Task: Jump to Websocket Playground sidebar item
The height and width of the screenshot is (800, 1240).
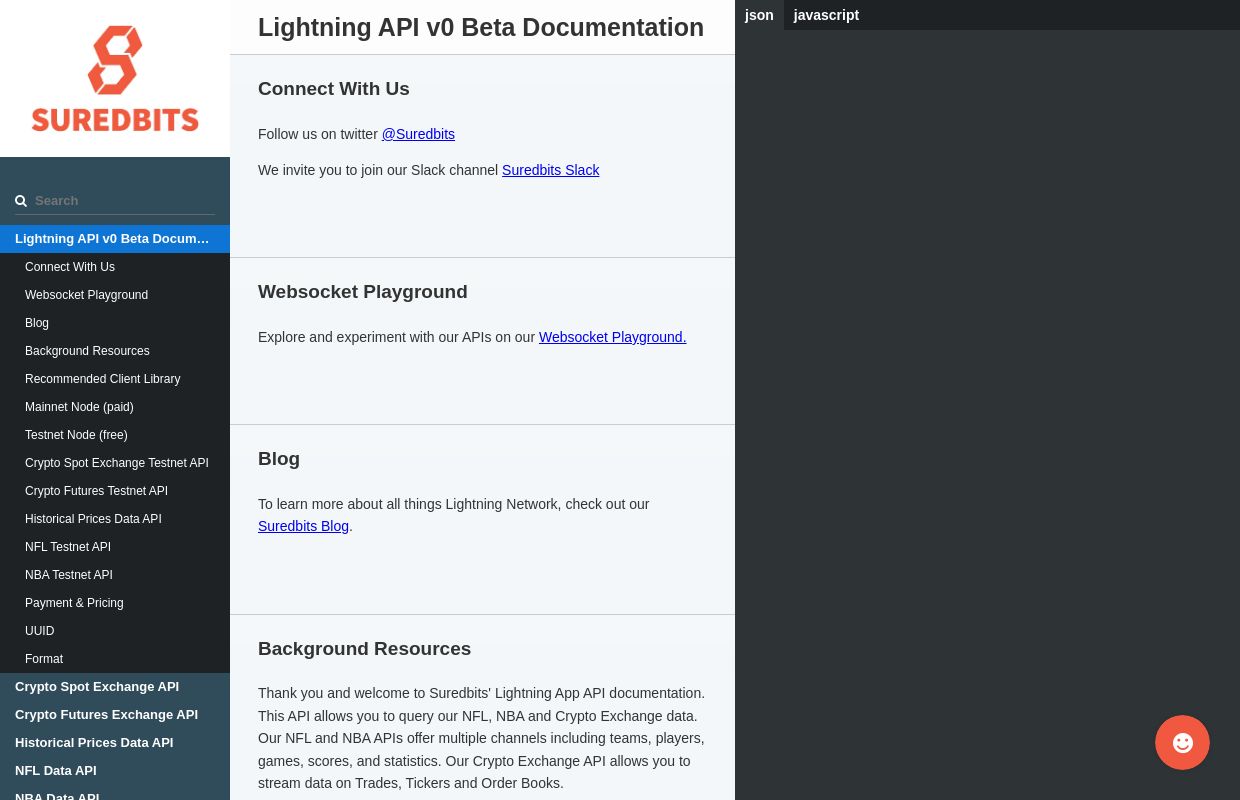Action: point(115,295)
